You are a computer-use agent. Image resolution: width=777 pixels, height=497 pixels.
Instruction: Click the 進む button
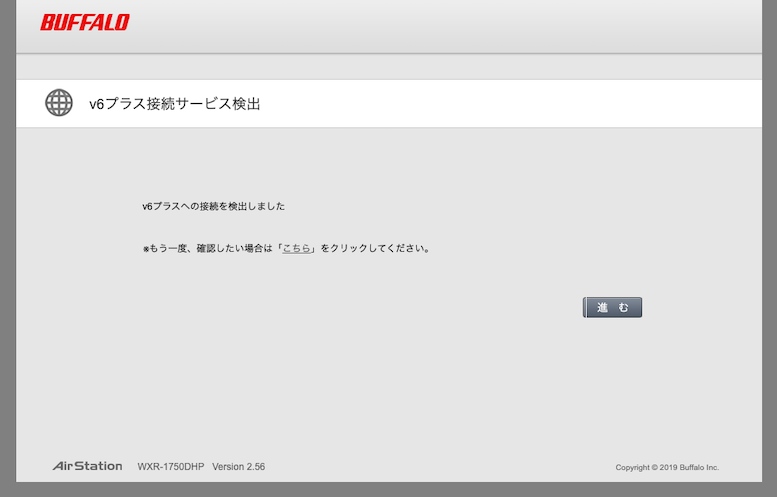coord(612,307)
